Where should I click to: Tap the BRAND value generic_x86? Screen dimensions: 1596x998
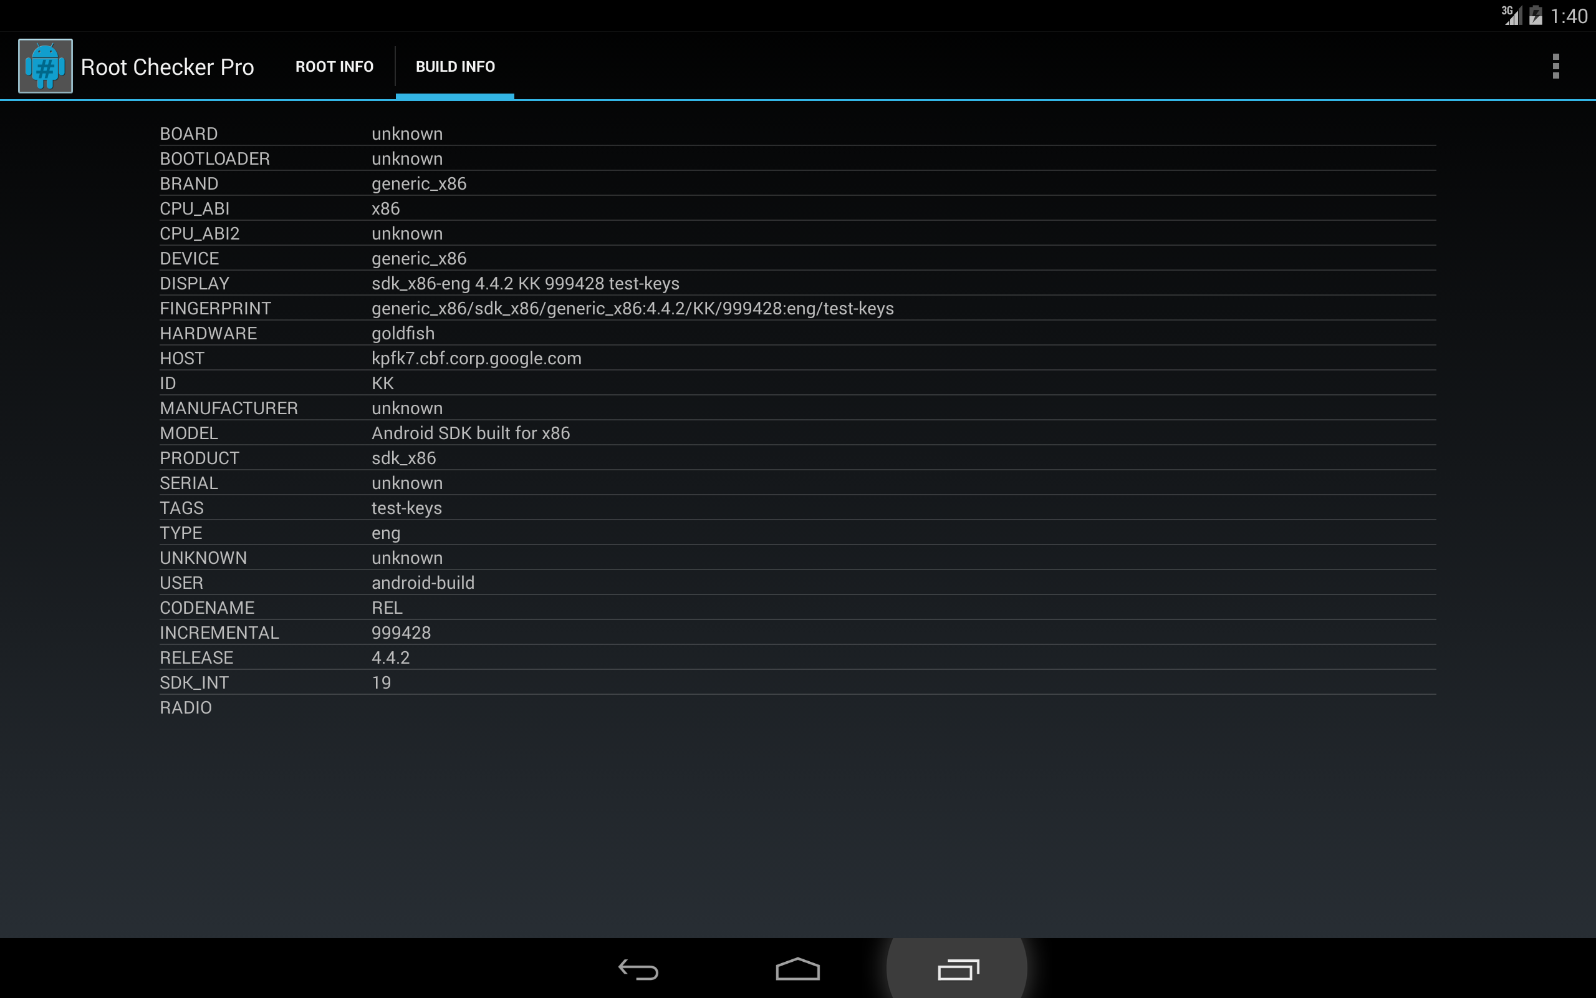coord(419,184)
